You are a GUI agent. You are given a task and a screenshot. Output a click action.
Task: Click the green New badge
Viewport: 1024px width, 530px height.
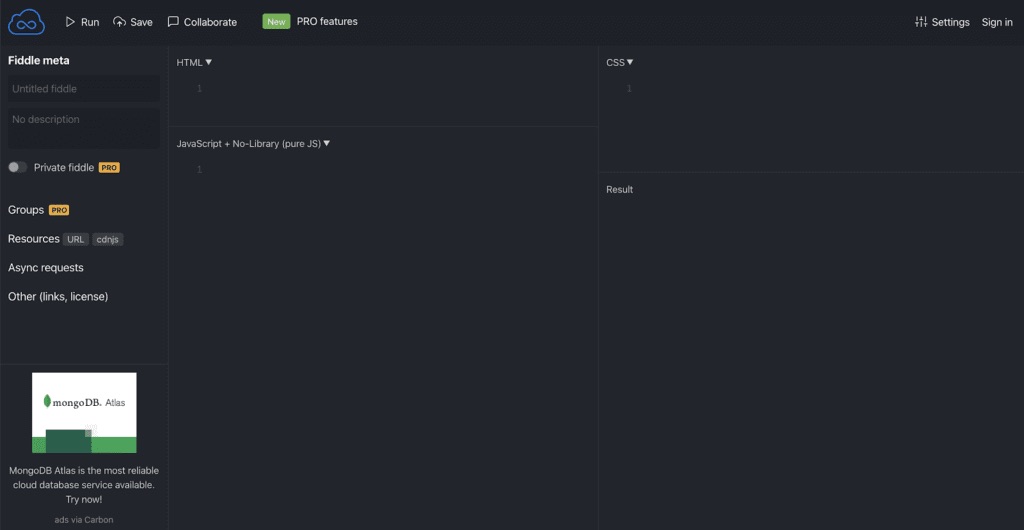[276, 21]
